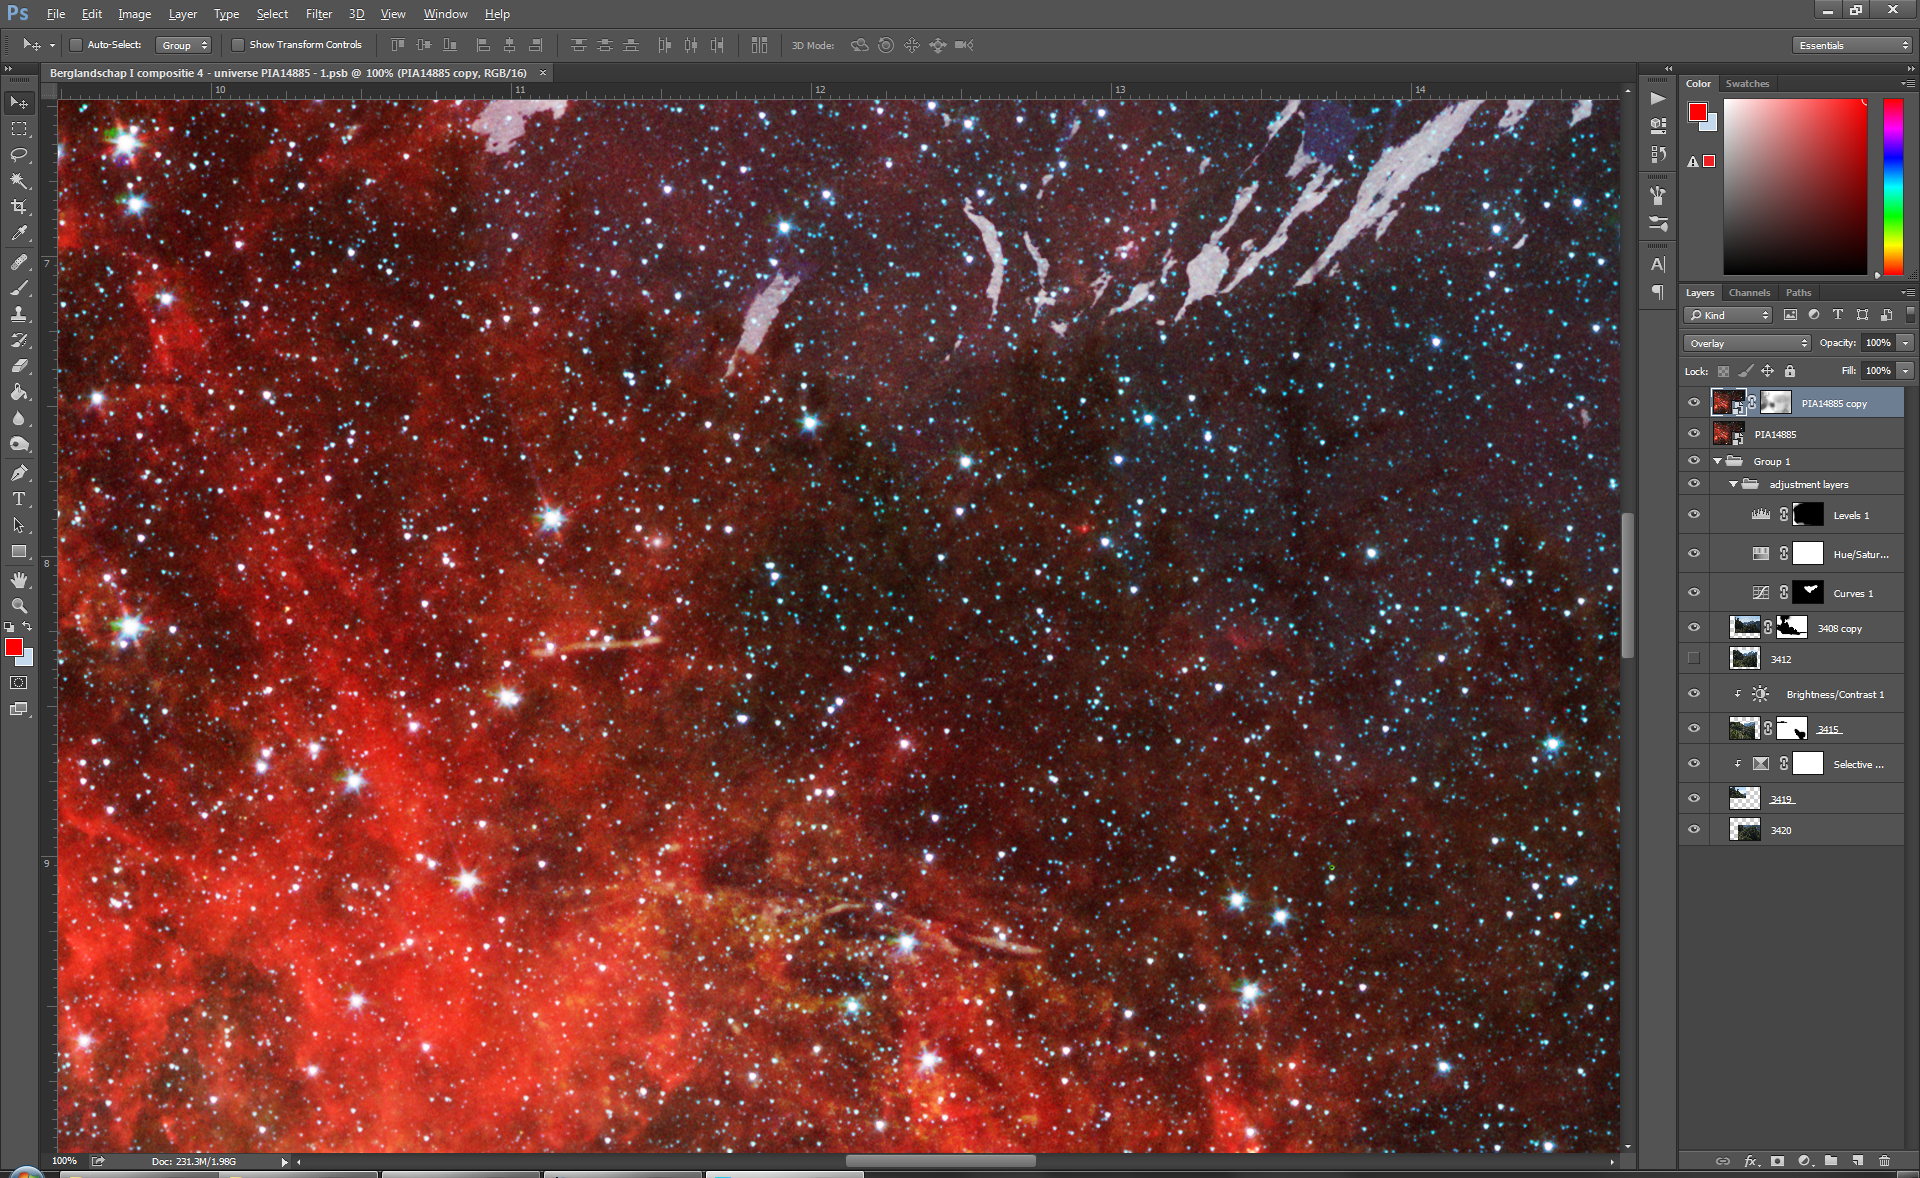The width and height of the screenshot is (1920, 1178).
Task: Collapse the adjustment layers folder
Action: coord(1734,484)
